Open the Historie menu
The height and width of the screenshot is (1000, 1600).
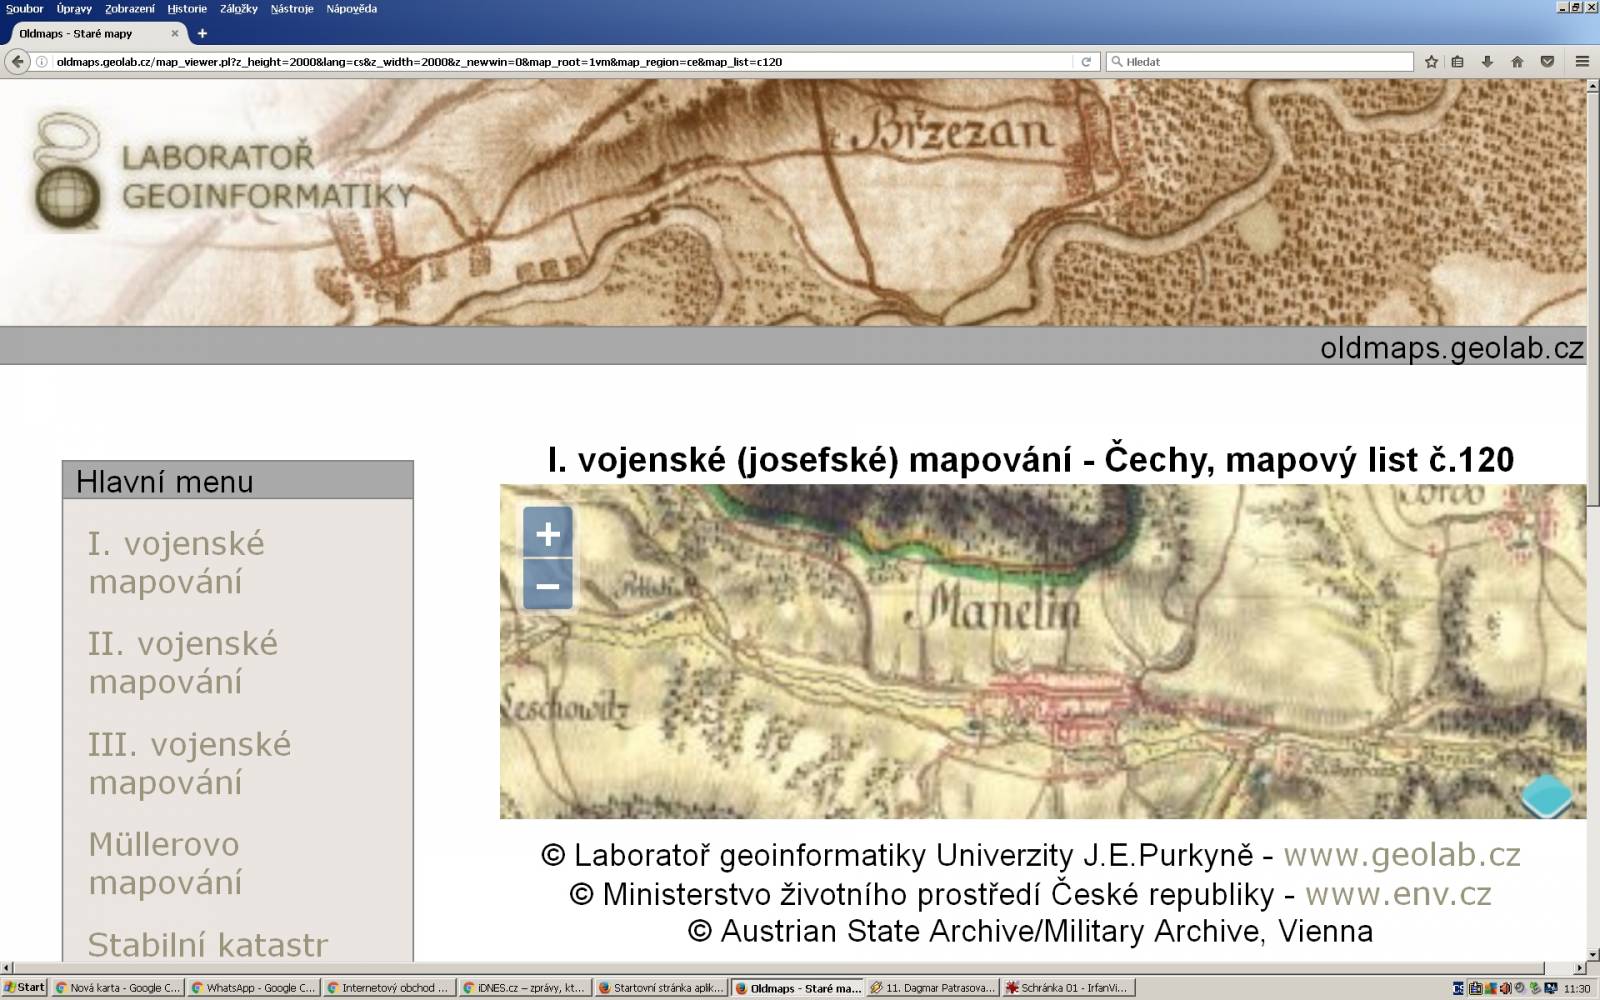coord(187,9)
